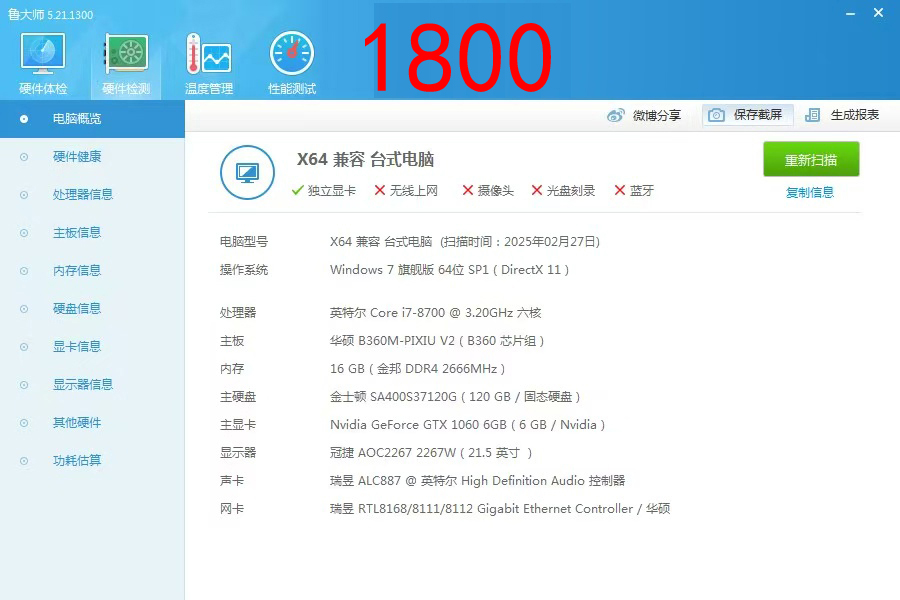Click the green check beside 独立显卡

click(x=297, y=190)
